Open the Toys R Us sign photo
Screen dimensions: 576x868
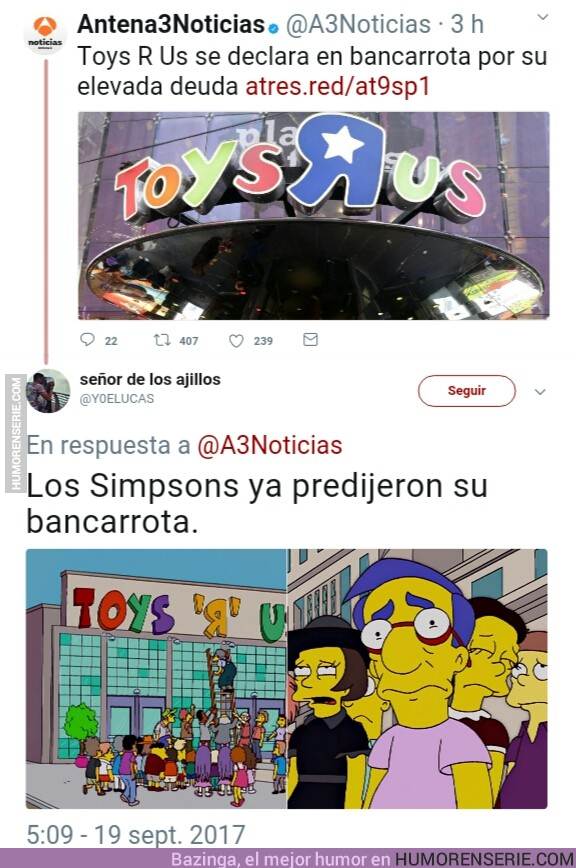(314, 215)
